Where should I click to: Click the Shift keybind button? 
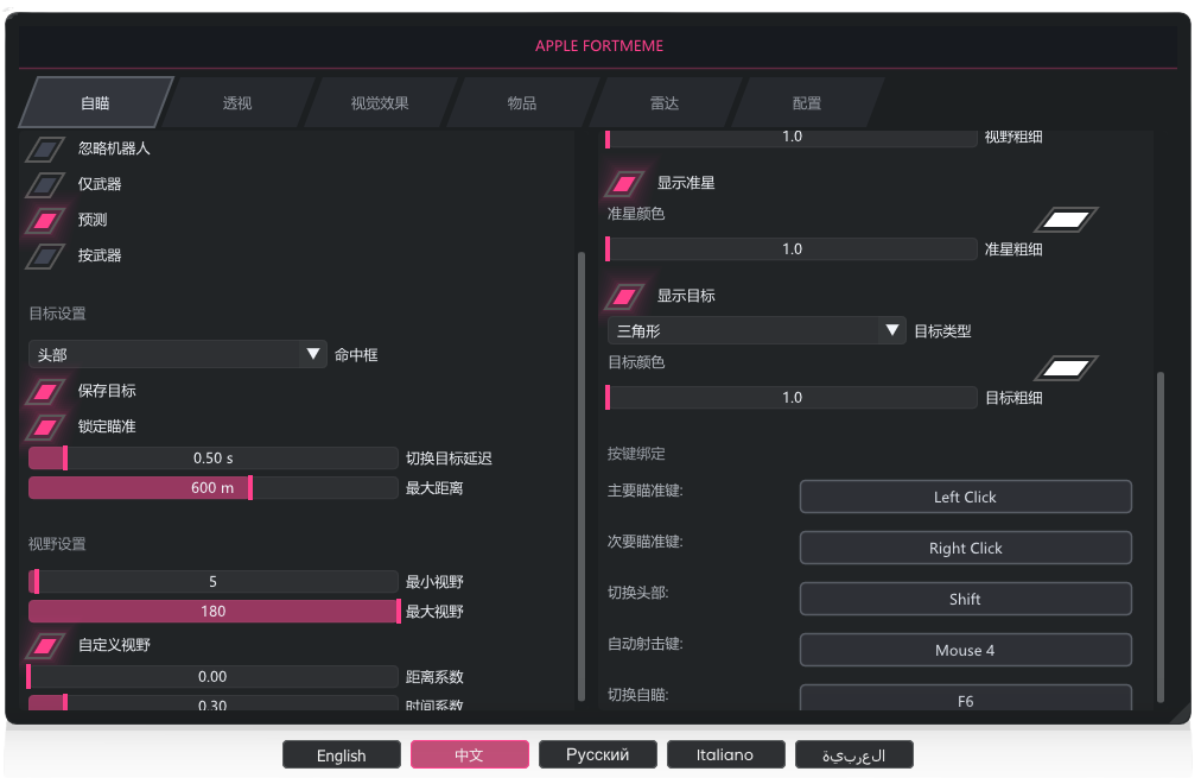click(965, 599)
